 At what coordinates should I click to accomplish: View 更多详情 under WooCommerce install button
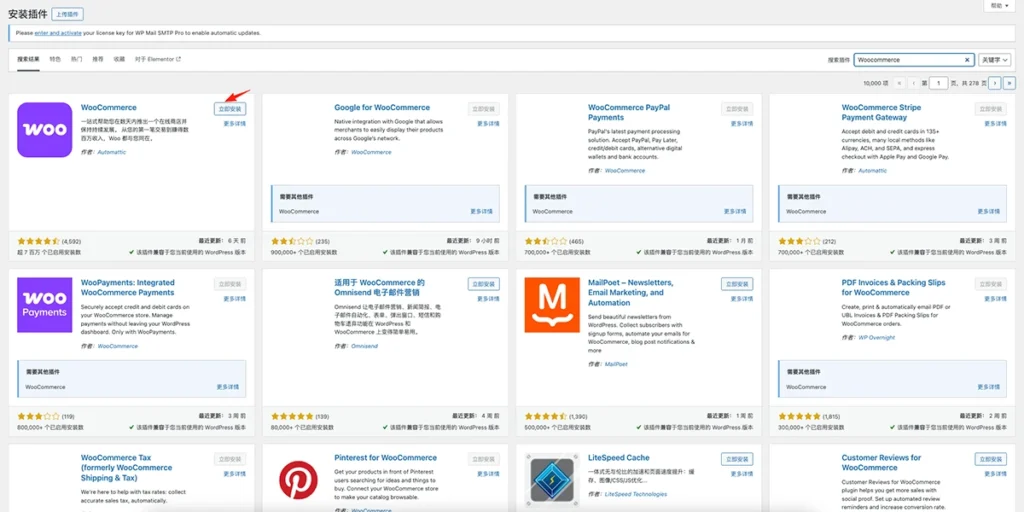point(234,123)
